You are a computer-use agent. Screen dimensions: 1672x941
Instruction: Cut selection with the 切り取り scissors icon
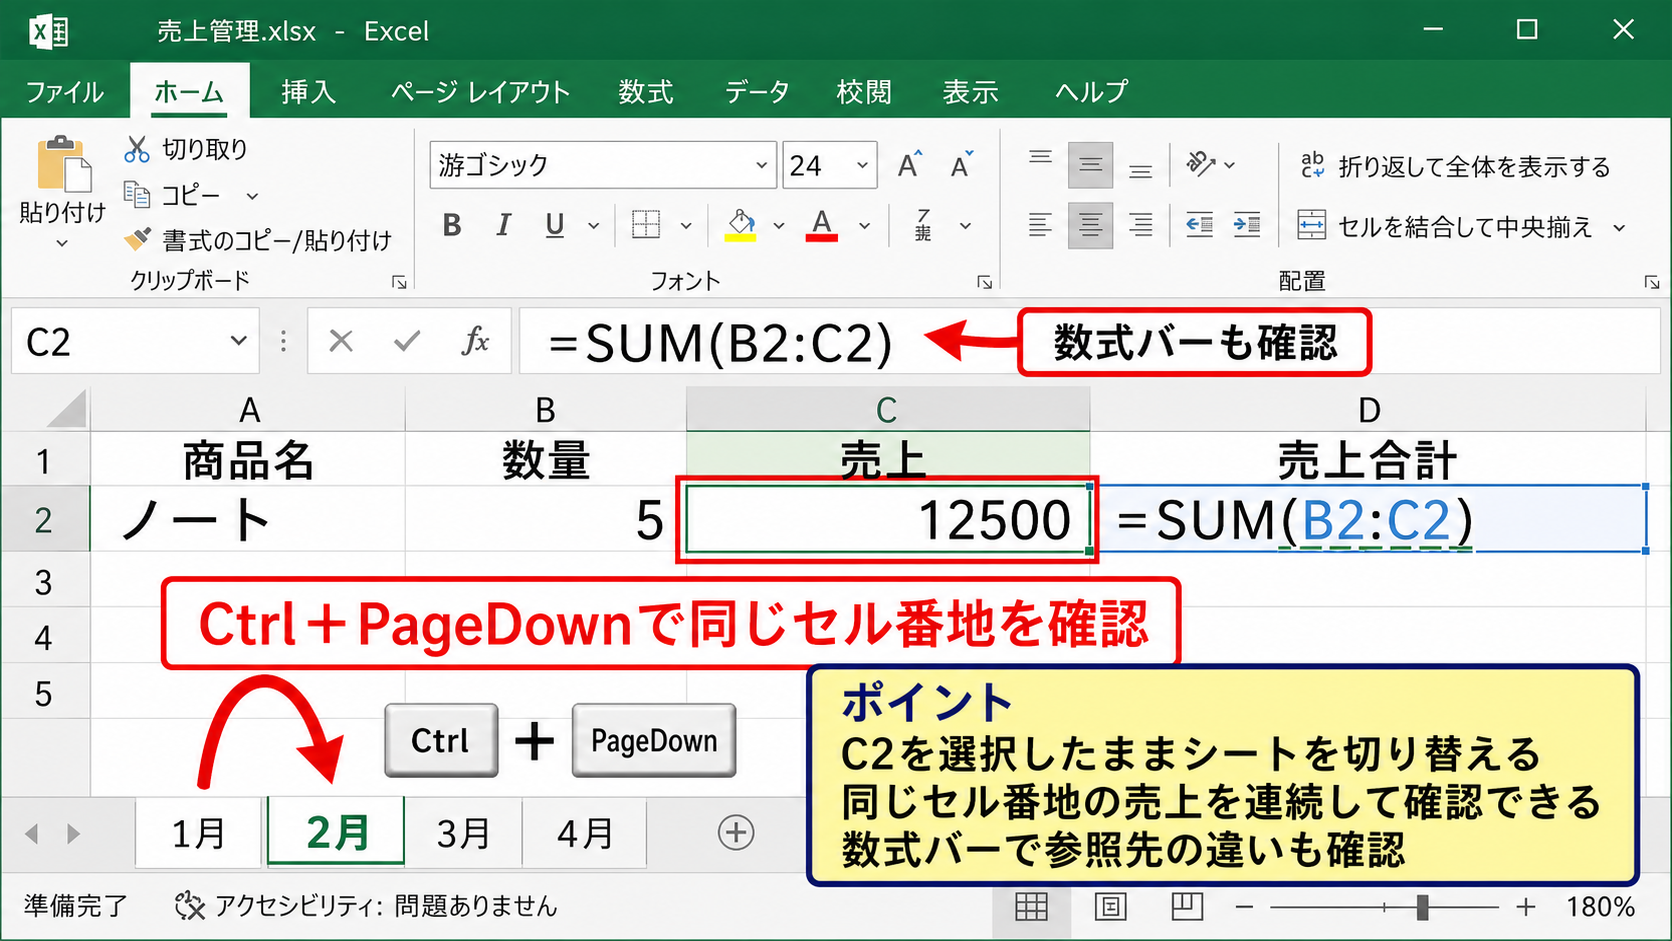pyautogui.click(x=136, y=149)
